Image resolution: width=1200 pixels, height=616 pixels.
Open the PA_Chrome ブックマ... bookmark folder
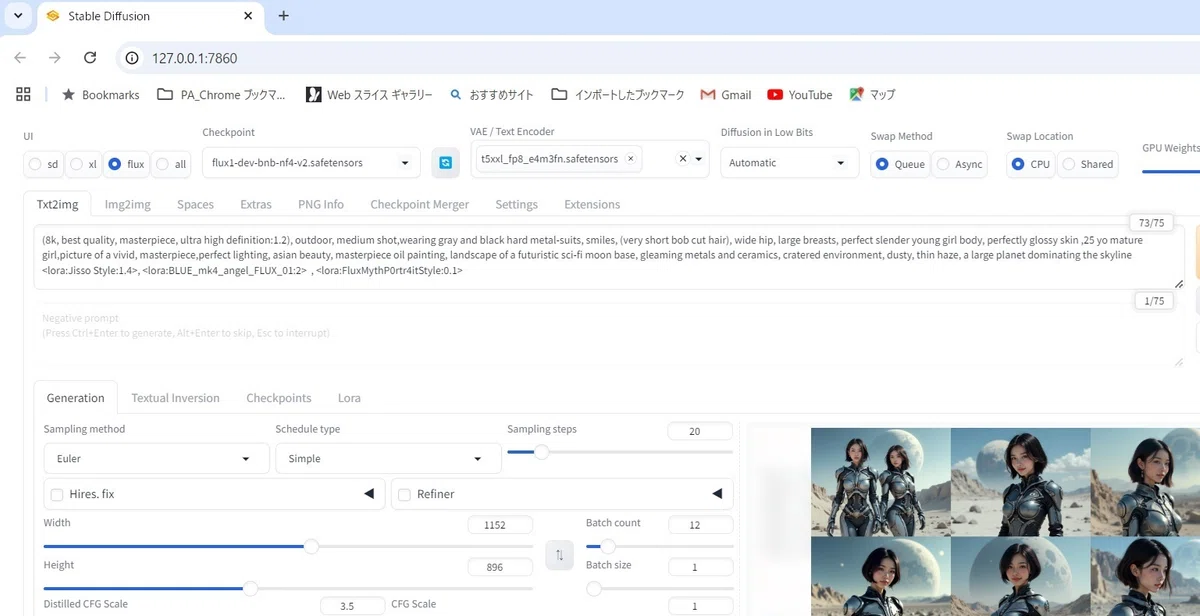[x=221, y=95]
